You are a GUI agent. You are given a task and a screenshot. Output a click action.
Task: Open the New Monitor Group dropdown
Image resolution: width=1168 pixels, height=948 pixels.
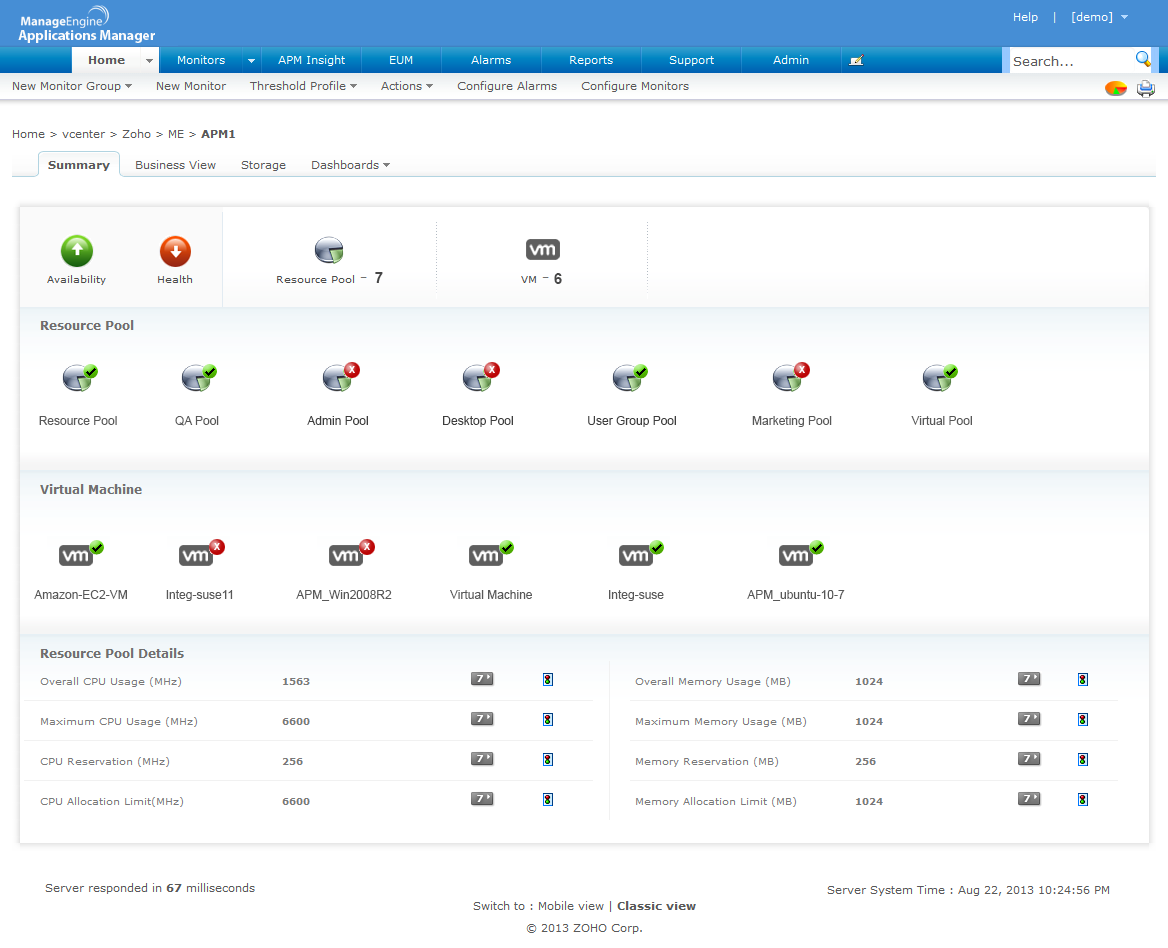[72, 86]
